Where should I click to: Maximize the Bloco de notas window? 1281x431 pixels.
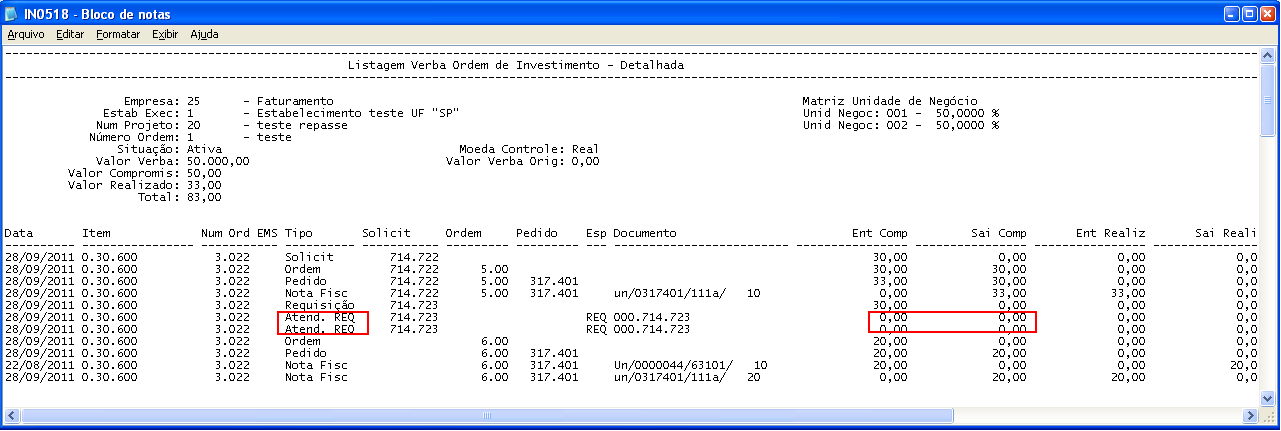point(1250,13)
